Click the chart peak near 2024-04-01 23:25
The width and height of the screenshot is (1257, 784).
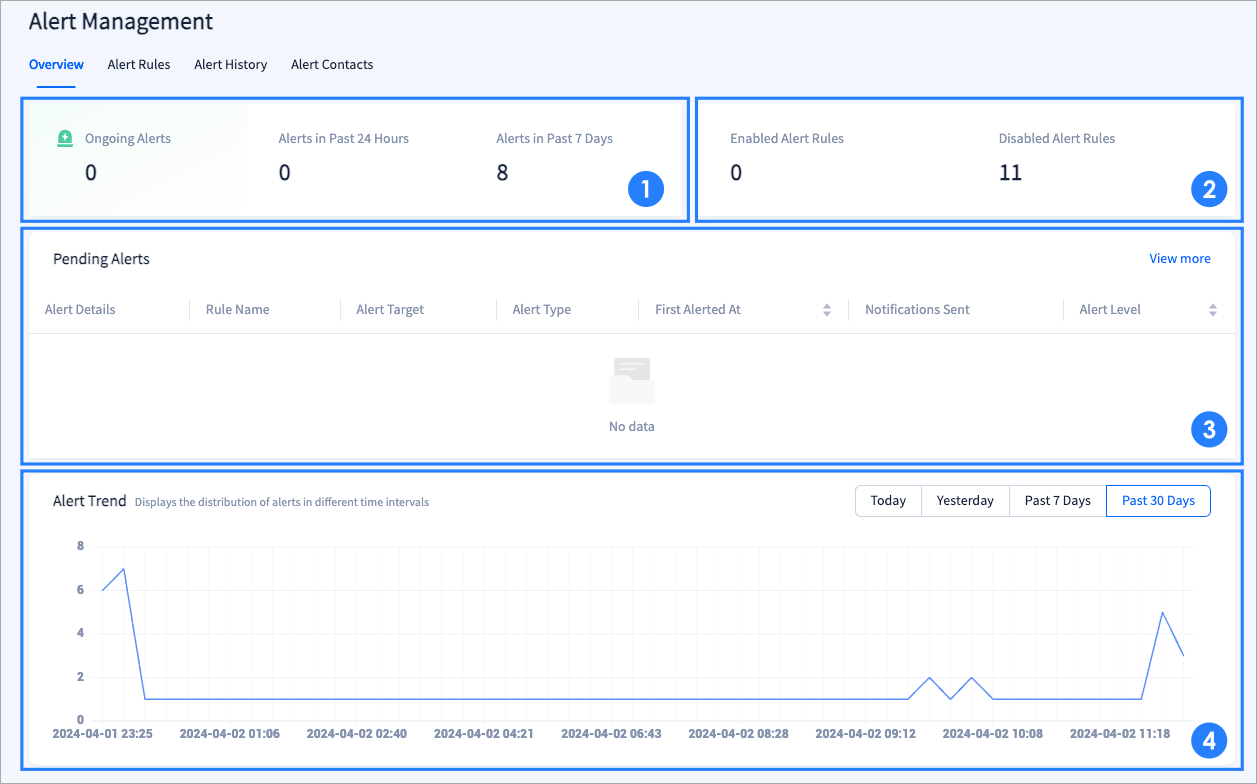tap(123, 569)
